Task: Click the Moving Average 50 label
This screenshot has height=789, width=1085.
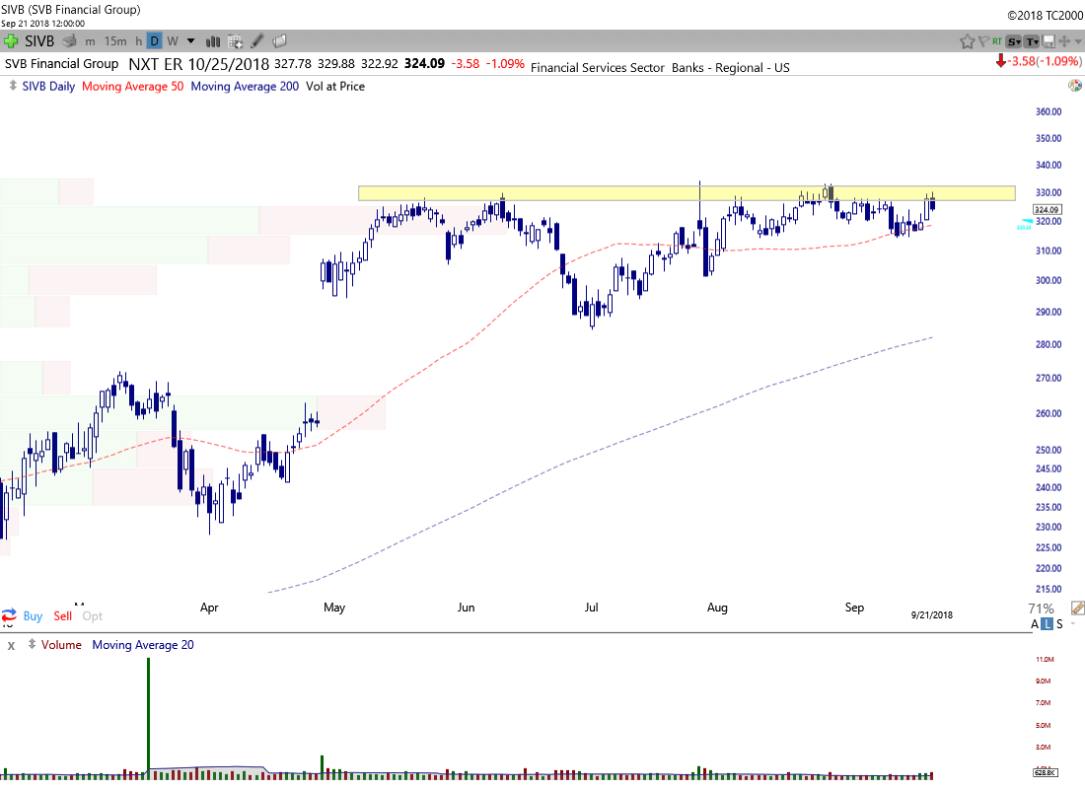Action: point(132,86)
